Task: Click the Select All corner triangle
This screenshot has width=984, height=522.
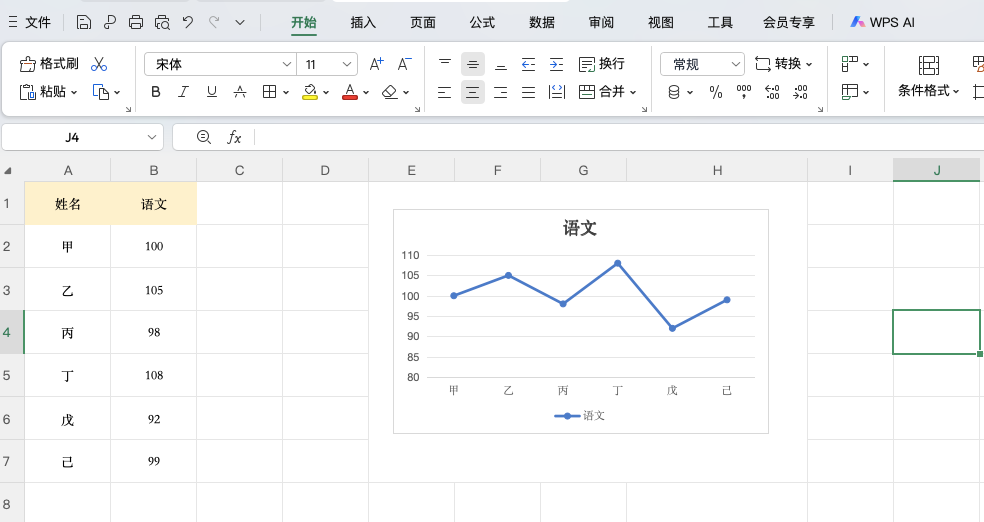Action: [8, 171]
